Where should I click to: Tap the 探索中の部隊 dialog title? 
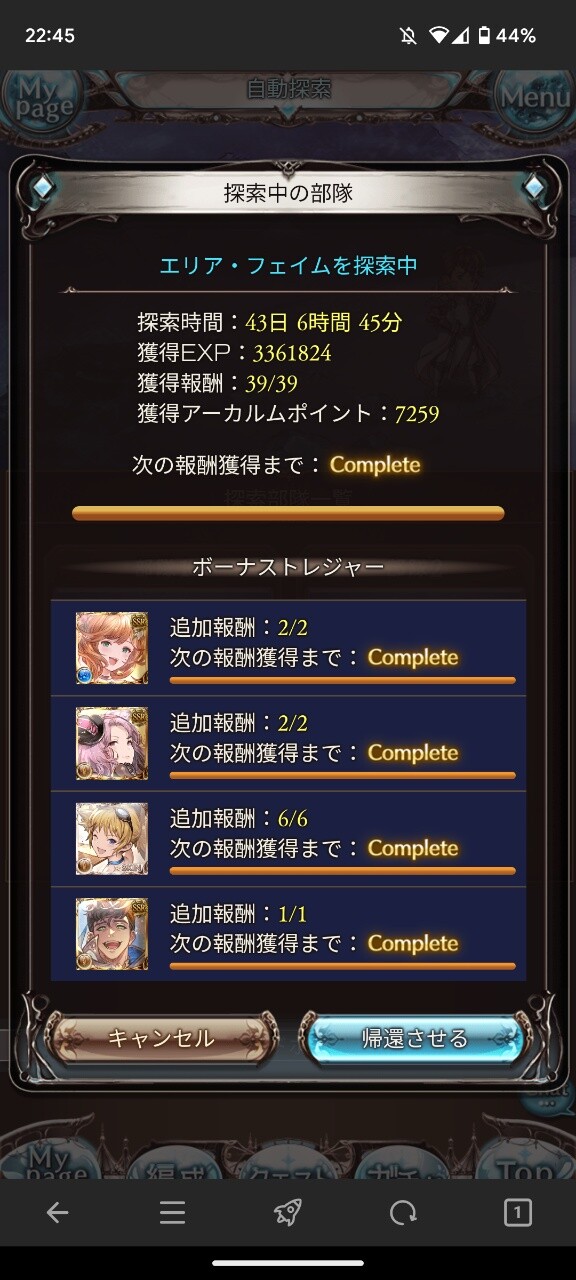pos(288,193)
